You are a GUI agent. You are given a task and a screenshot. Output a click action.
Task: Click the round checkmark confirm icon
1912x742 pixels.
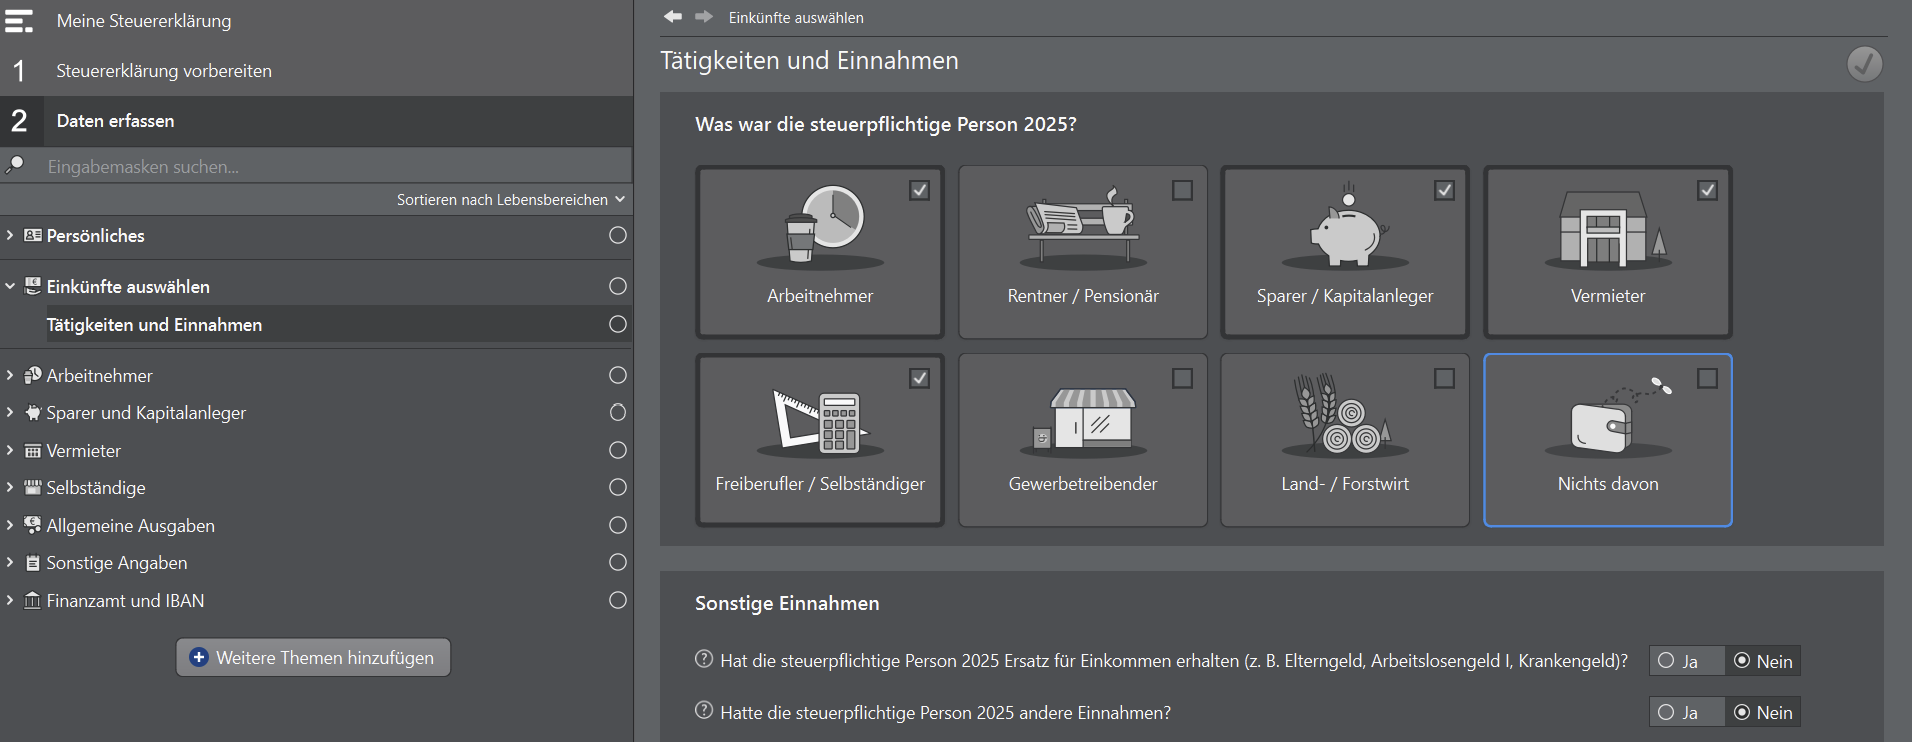[x=1864, y=64]
